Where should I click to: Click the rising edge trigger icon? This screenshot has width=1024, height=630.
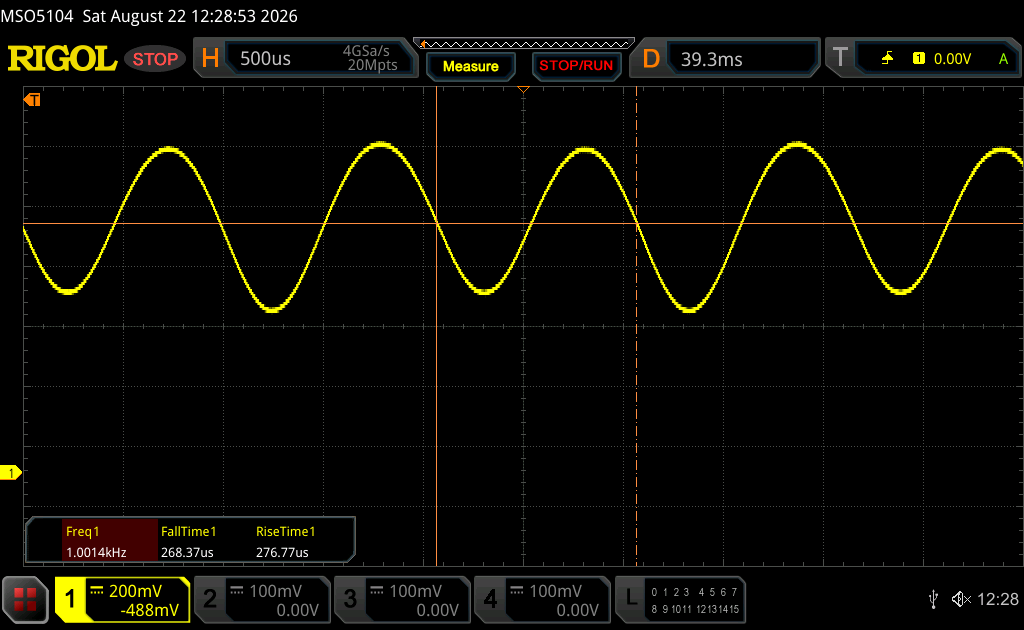click(887, 59)
